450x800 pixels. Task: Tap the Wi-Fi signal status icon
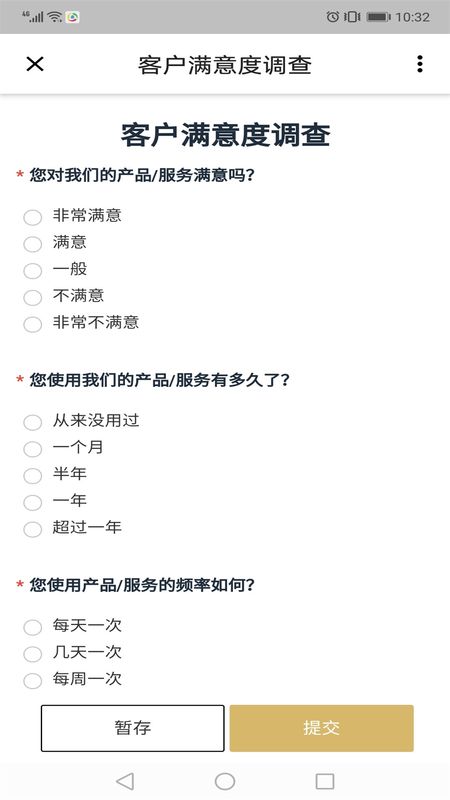pyautogui.click(x=55, y=17)
